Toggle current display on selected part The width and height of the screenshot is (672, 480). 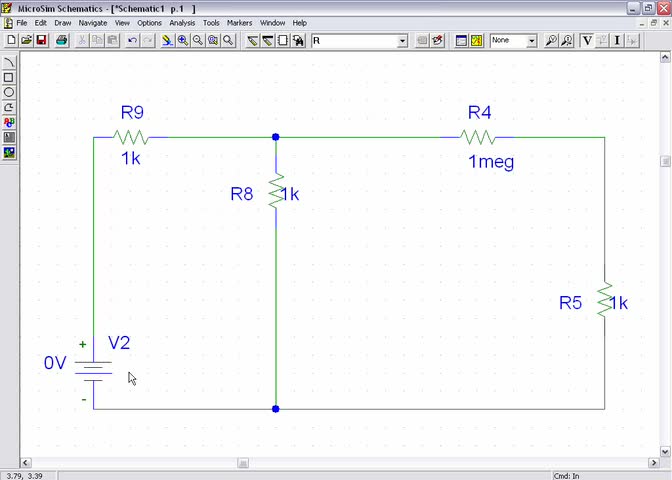click(632, 40)
